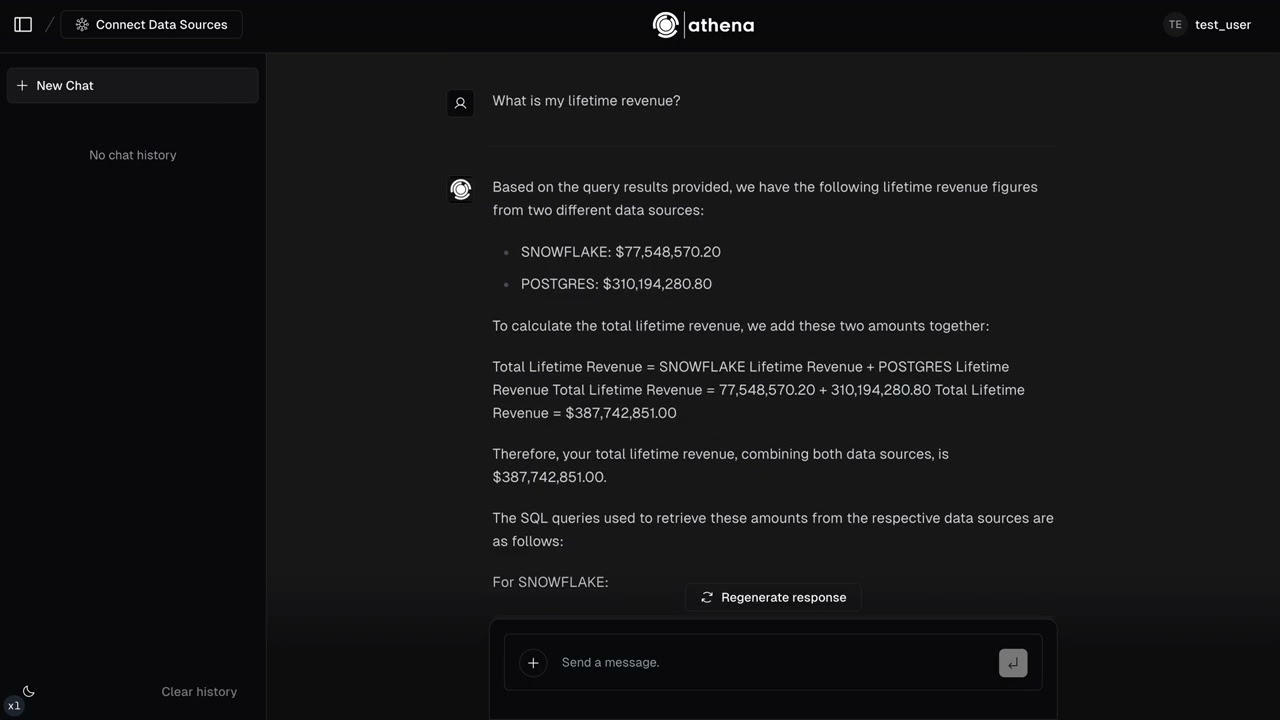Start a New Chat
Image resolution: width=1280 pixels, height=720 pixels.
point(133,86)
